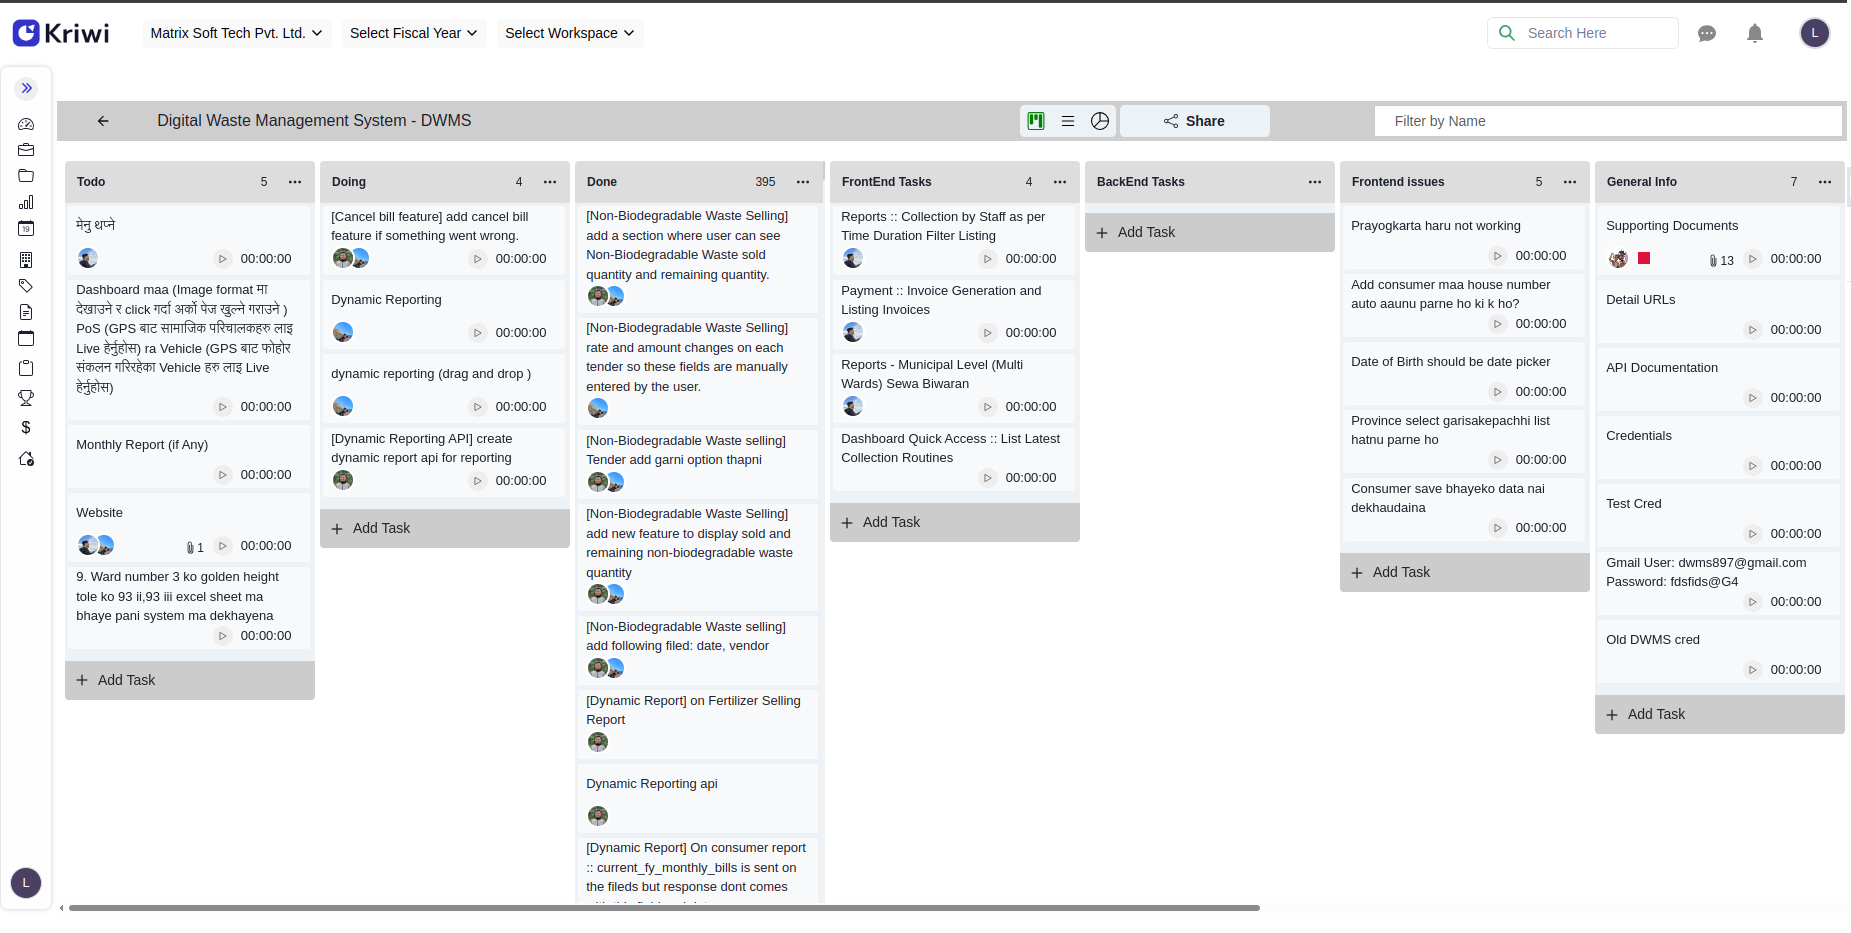The width and height of the screenshot is (1851, 933).
Task: Open Select Fiscal Year dropdown
Action: (413, 33)
